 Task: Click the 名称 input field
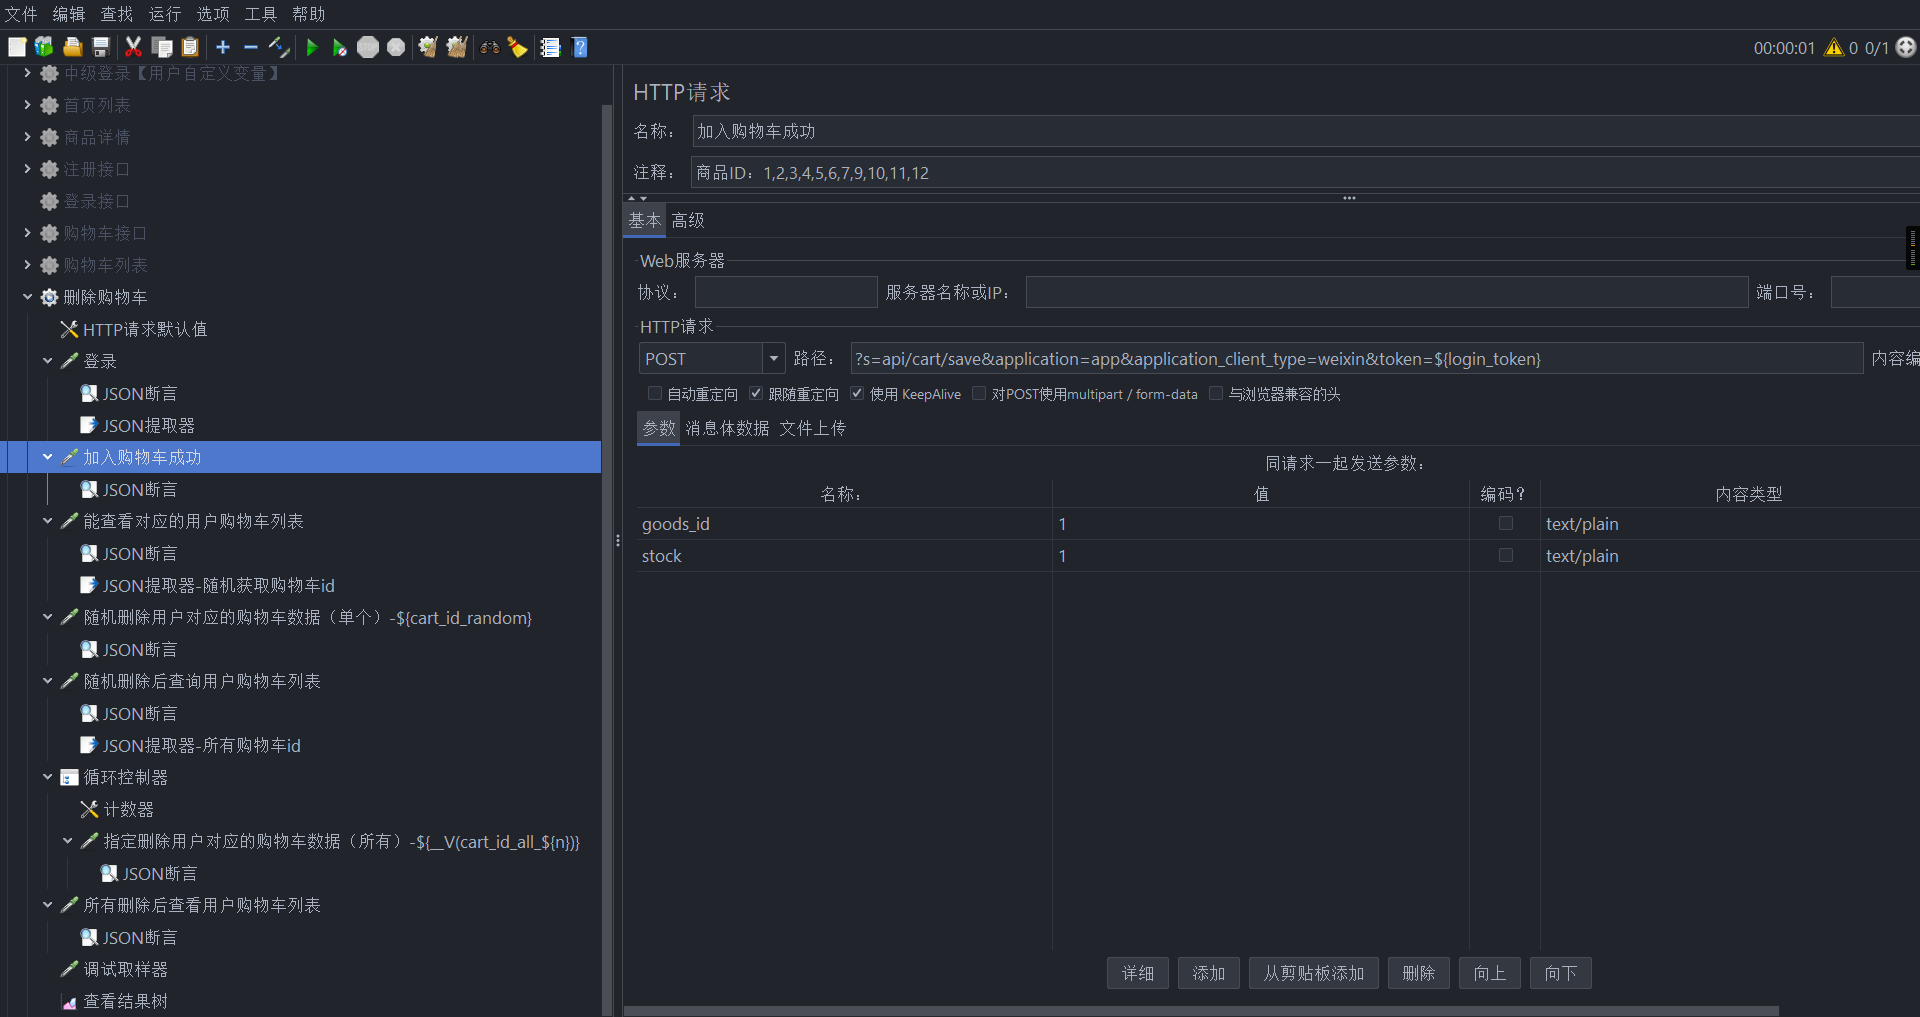(1305, 131)
